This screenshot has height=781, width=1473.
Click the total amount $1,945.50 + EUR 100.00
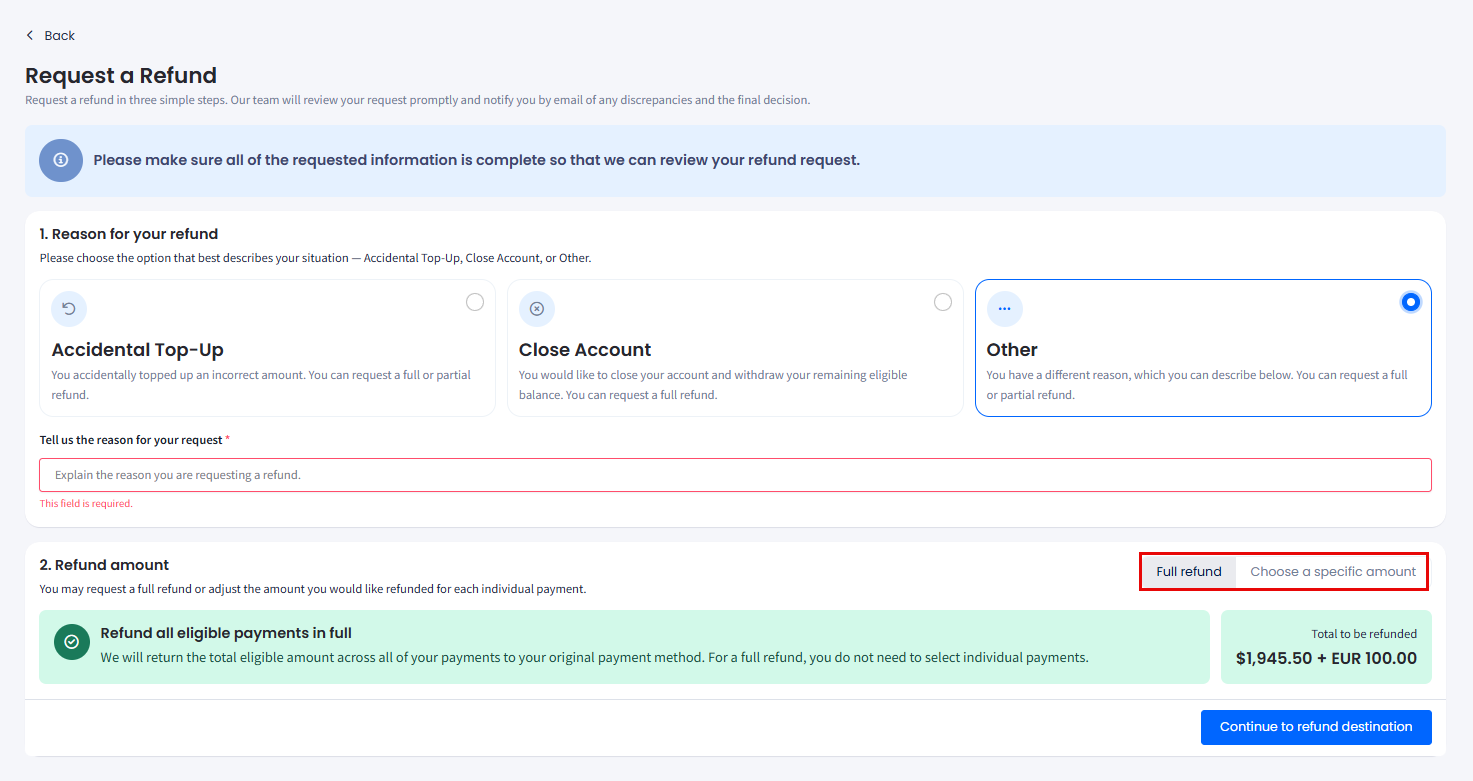point(1326,658)
